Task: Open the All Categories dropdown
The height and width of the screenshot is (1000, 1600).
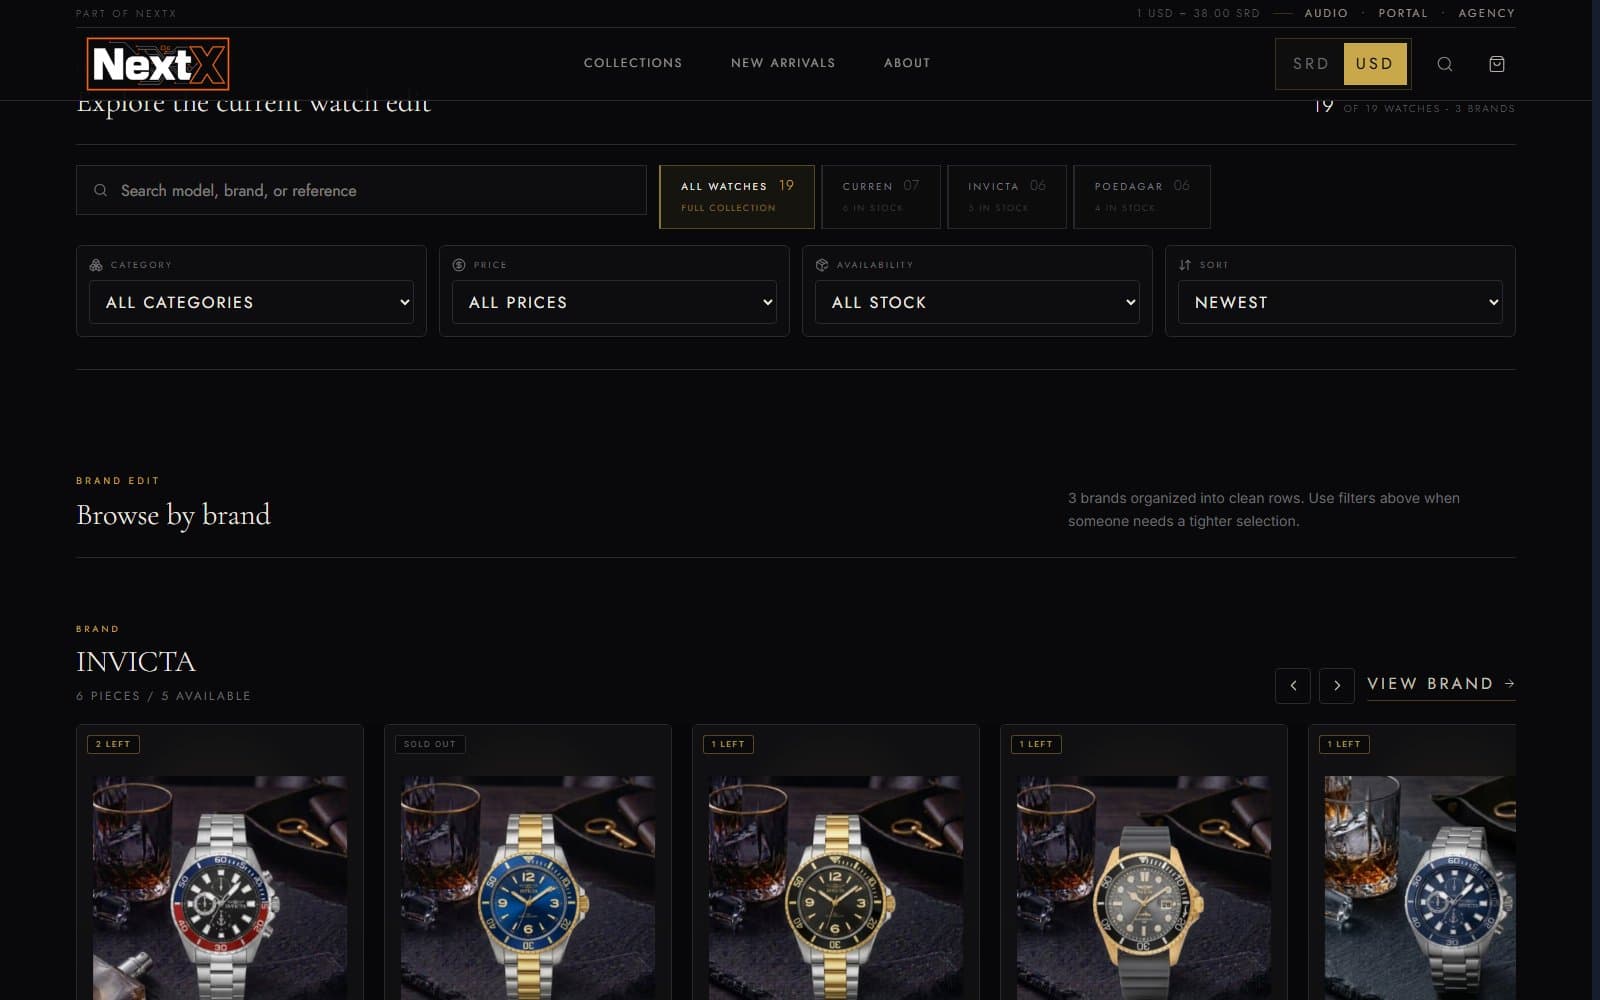Action: (251, 302)
